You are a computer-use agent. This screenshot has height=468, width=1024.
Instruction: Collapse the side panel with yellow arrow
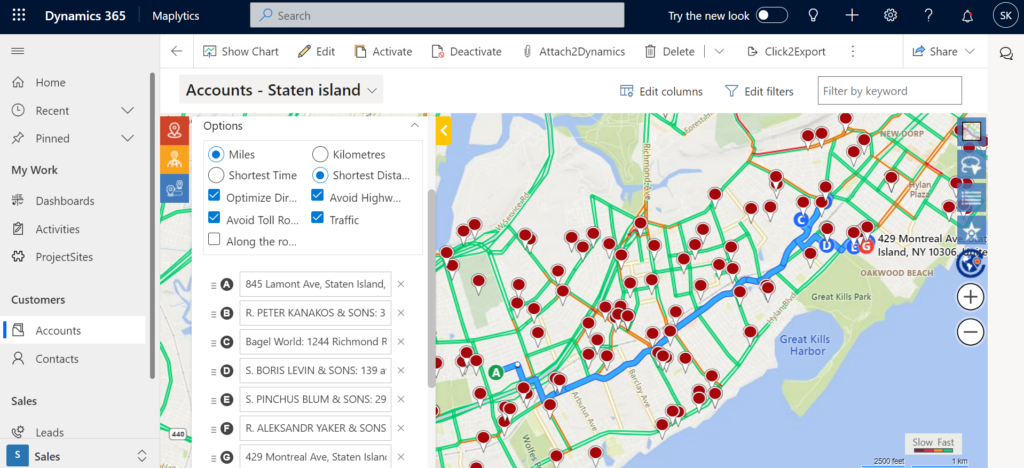pyautogui.click(x=444, y=129)
